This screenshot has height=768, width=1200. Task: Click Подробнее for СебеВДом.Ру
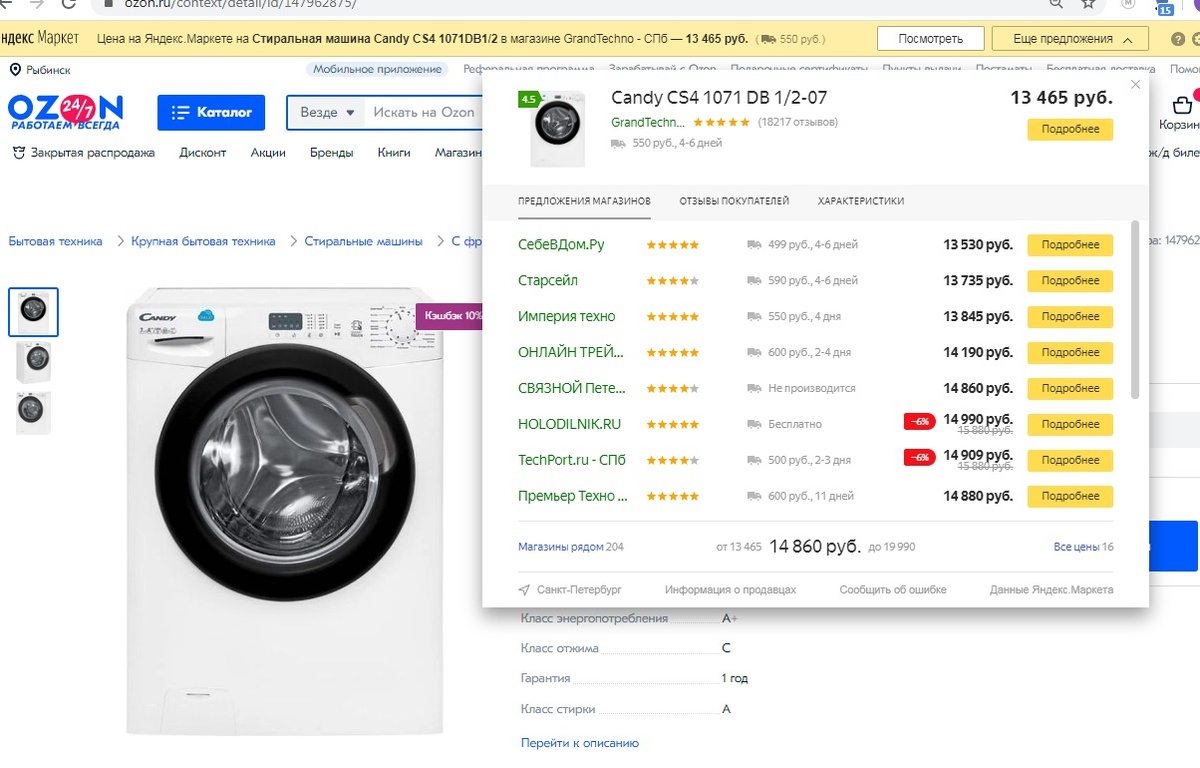[1070, 245]
